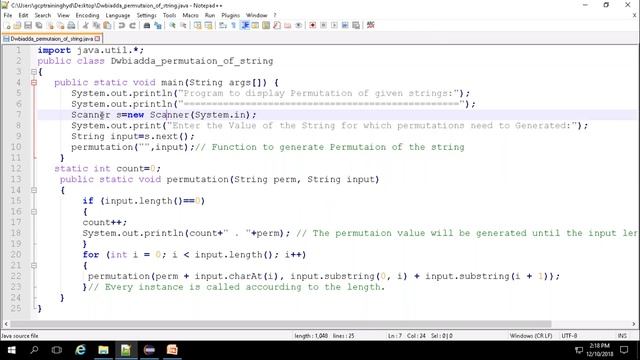Click the Save All toolbar icon
The width and height of the screenshot is (640, 360).
[x=39, y=25]
